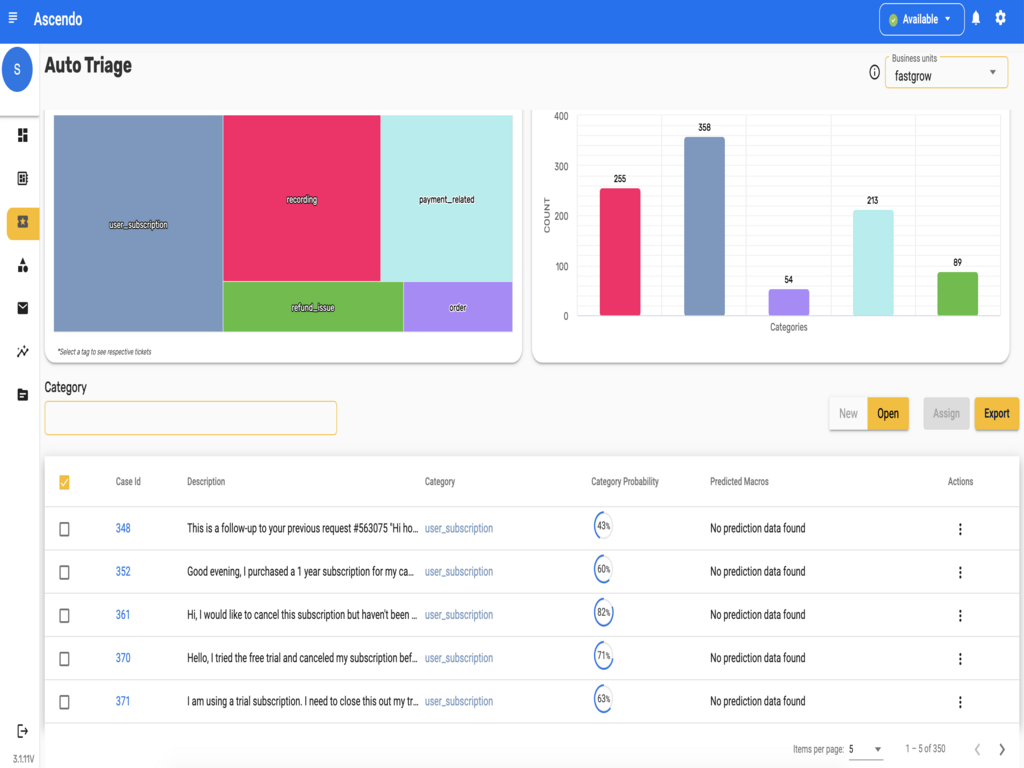The height and width of the screenshot is (768, 1024).
Task: Open the Items per page dropdown
Action: tap(866, 749)
